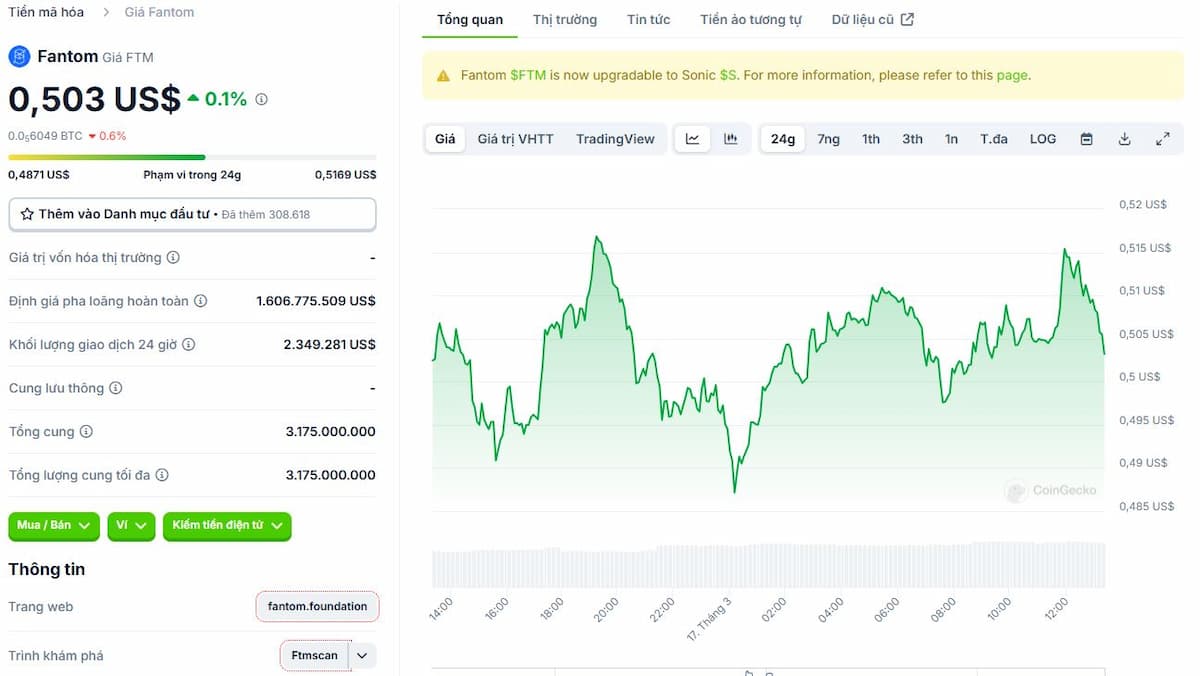The height and width of the screenshot is (676, 1200).
Task: Open the Tin tức tab
Action: point(649,20)
